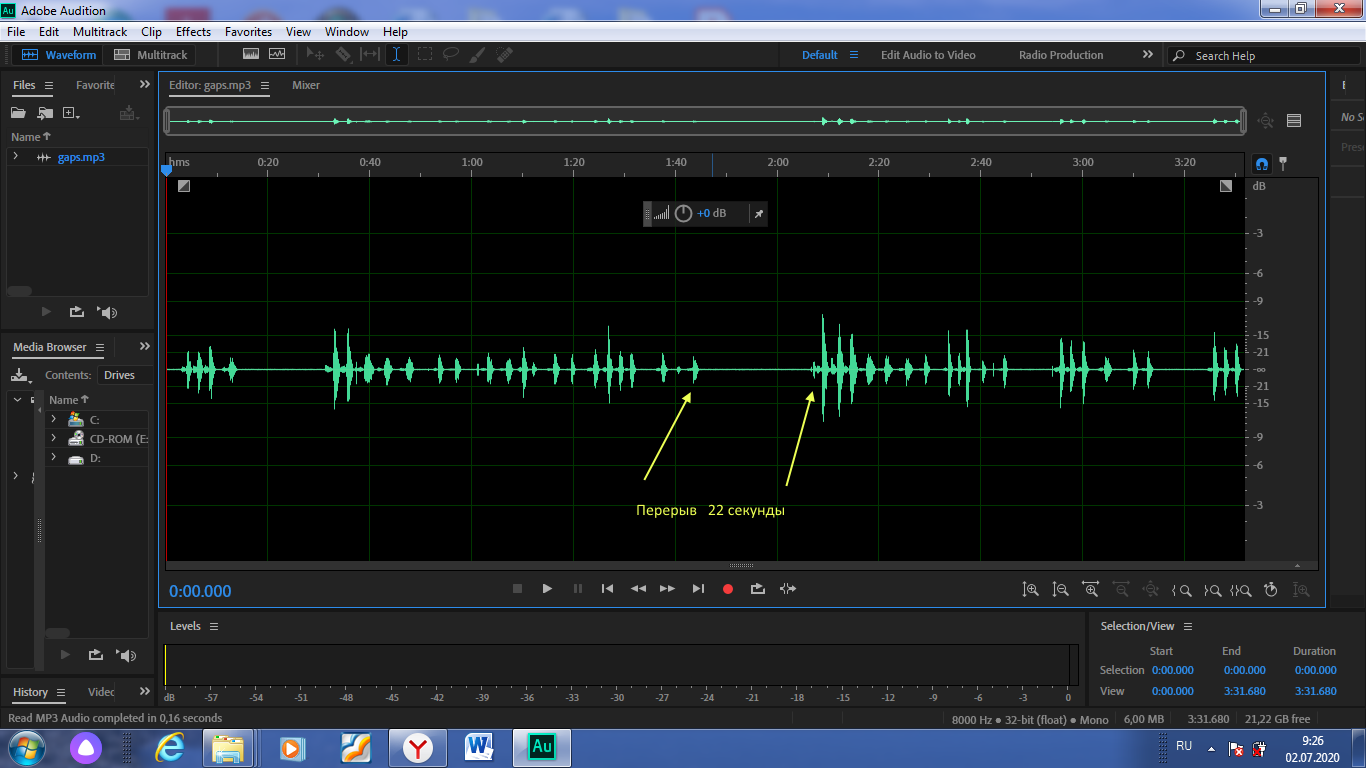This screenshot has height=768, width=1366.
Task: Zoom in amplitude icon
Action: click(1031, 590)
